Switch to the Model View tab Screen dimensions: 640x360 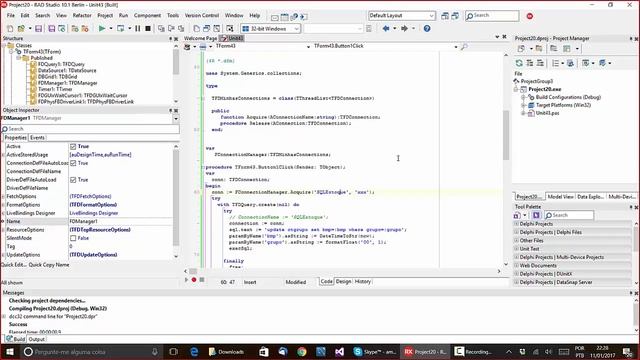point(560,197)
